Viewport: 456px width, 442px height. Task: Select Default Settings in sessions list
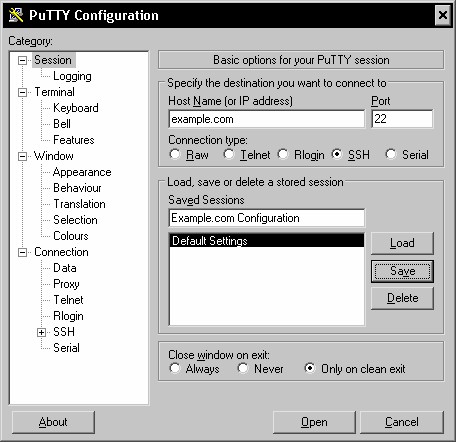pos(267,241)
